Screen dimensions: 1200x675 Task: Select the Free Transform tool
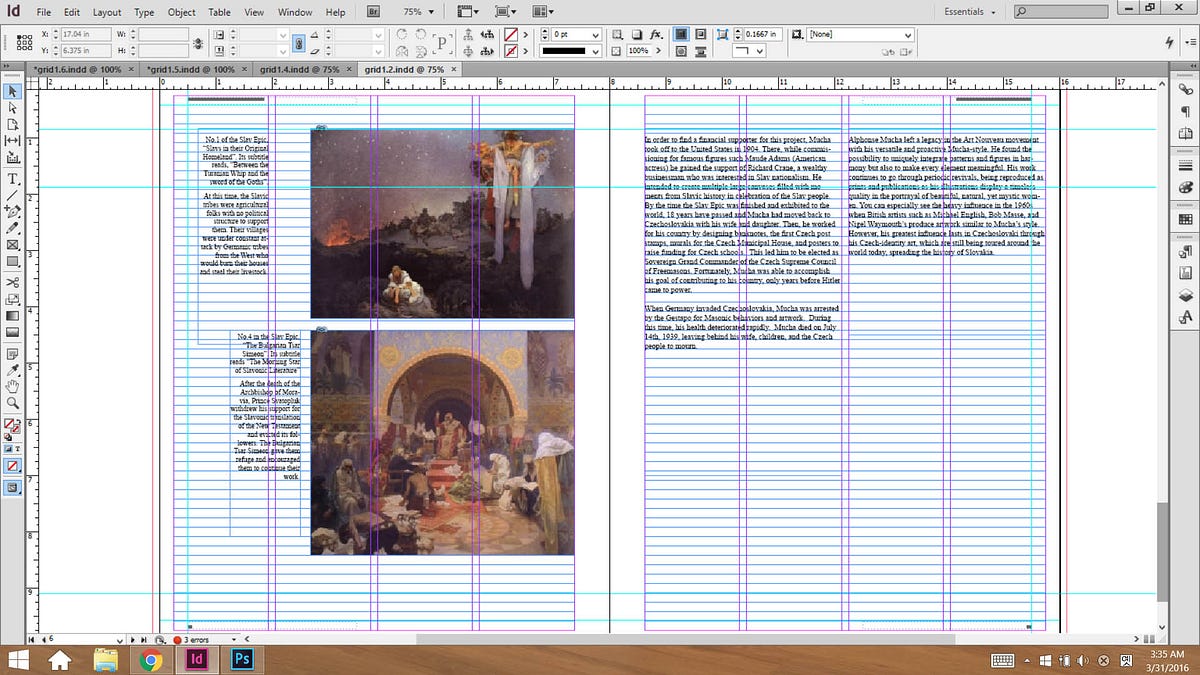[13, 299]
